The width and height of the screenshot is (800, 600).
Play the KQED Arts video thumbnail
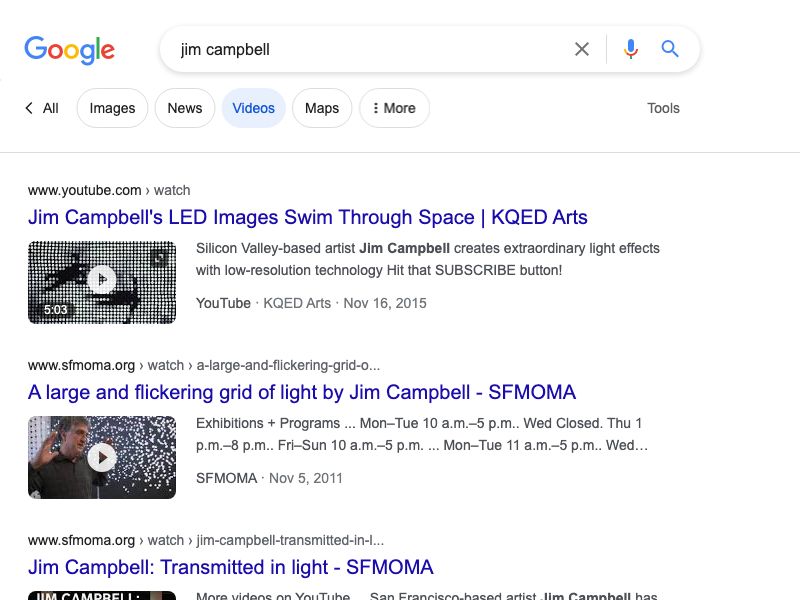[x=102, y=282]
